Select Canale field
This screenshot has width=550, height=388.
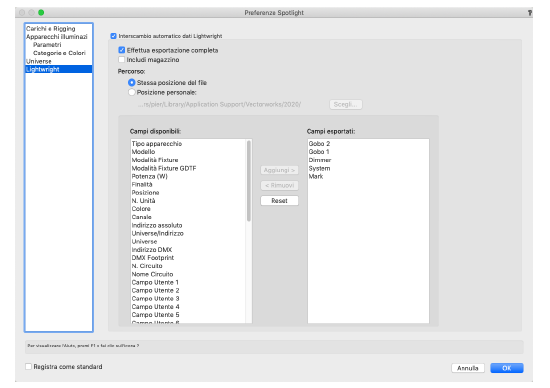click(x=188, y=217)
